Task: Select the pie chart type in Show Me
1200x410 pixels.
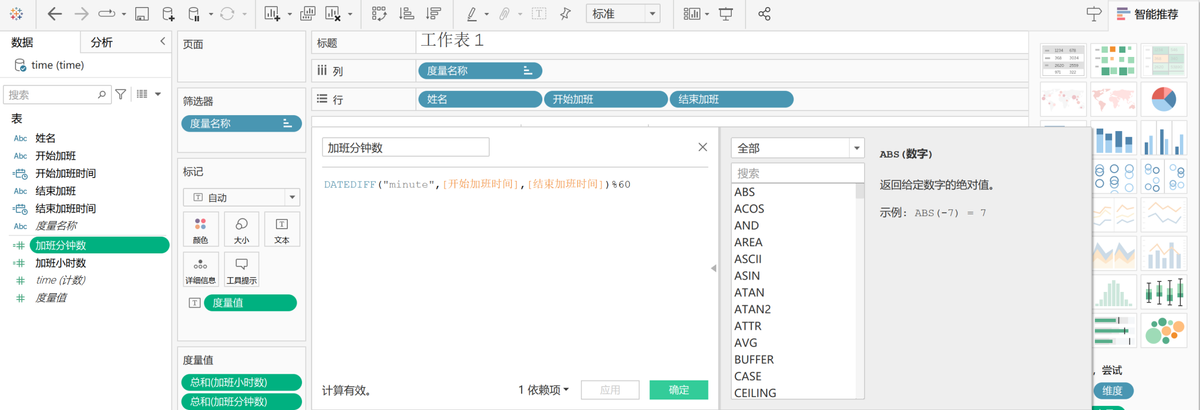Action: [x=1163, y=98]
